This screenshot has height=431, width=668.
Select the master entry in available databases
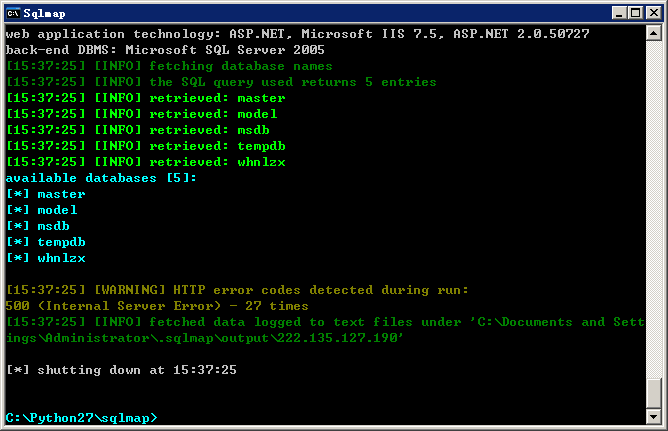[x=61, y=194]
